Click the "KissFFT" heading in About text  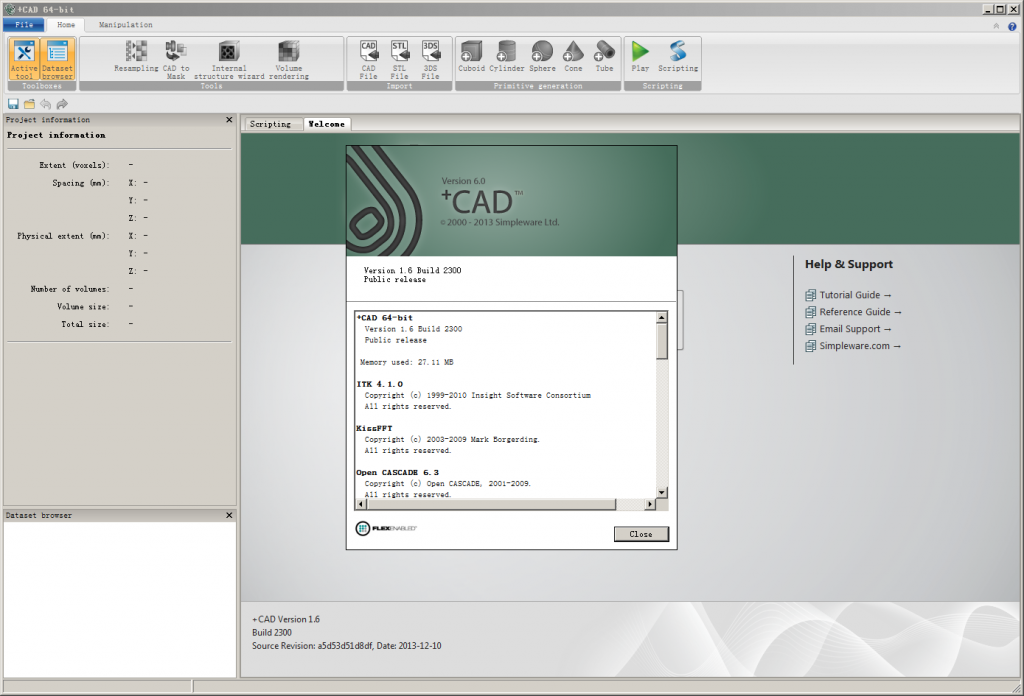click(374, 429)
